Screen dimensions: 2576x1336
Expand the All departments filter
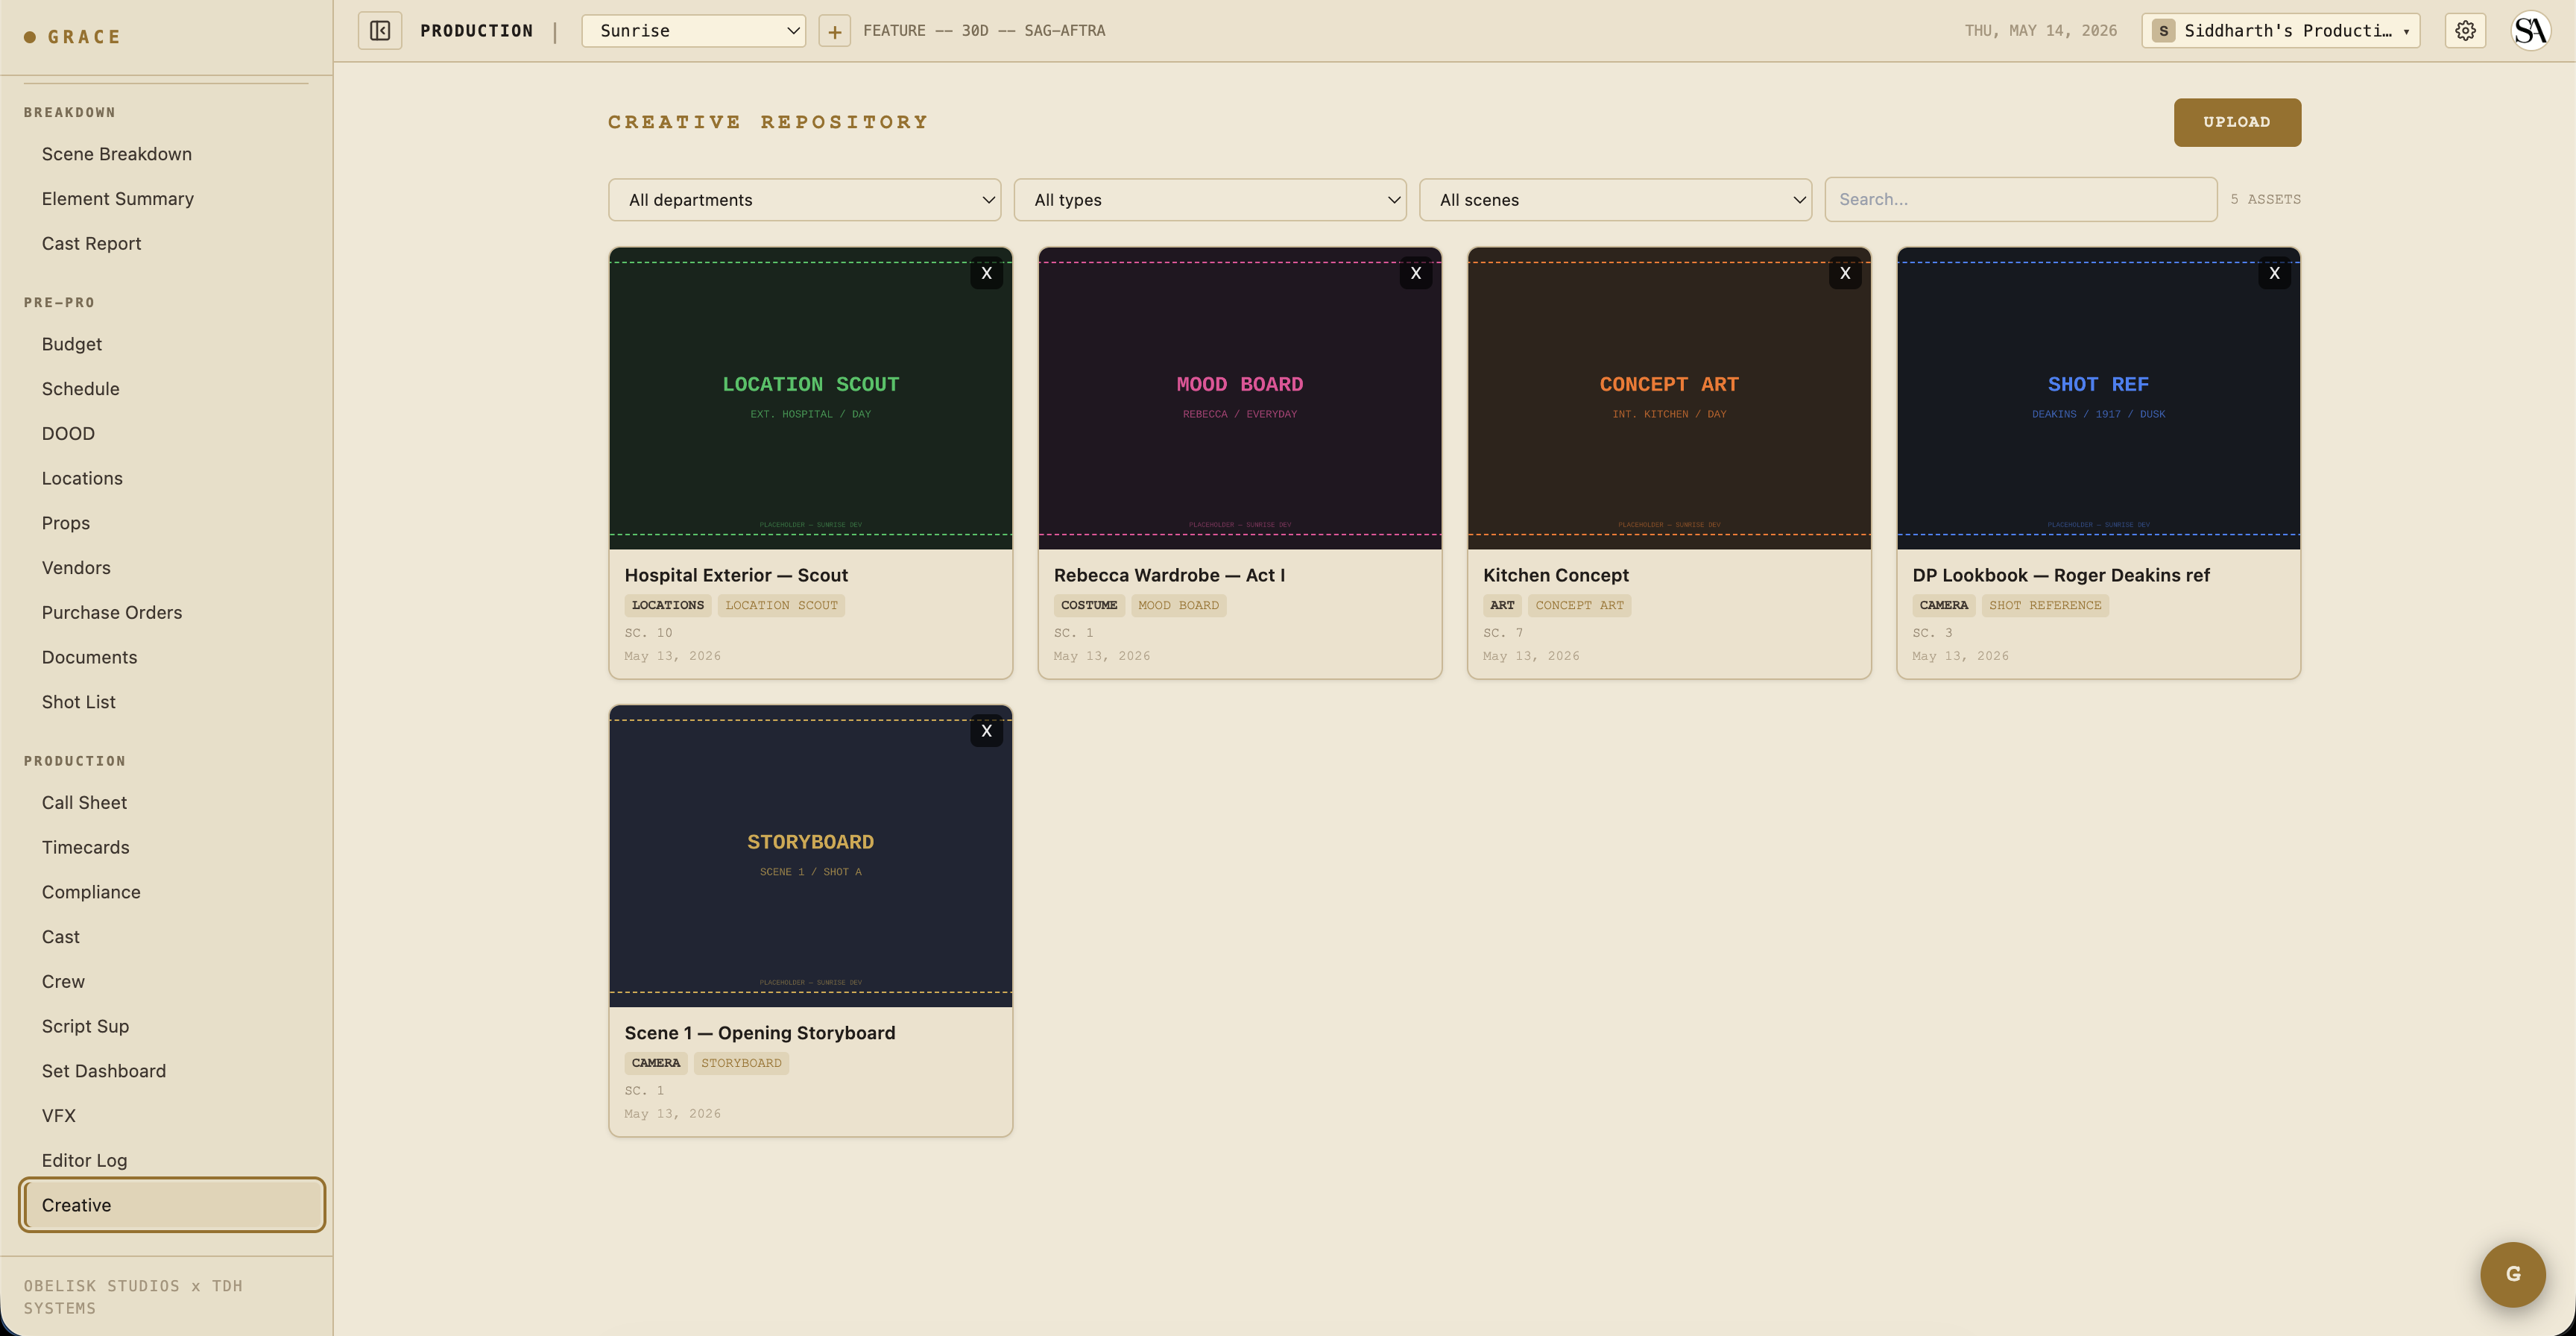click(x=805, y=200)
